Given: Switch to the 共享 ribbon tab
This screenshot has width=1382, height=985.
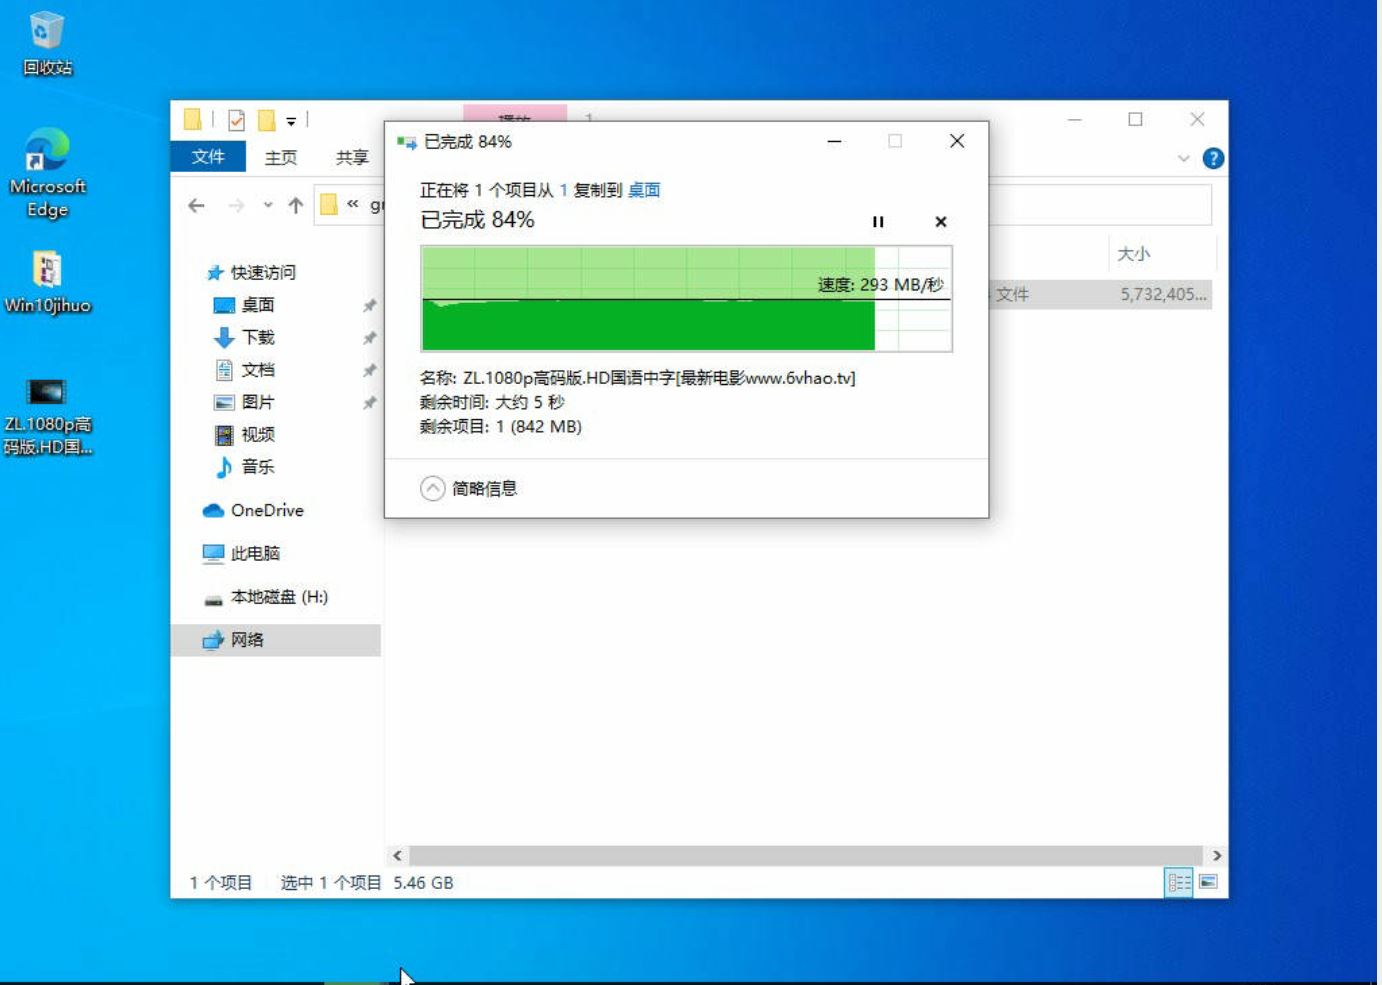Looking at the screenshot, I should coord(352,157).
